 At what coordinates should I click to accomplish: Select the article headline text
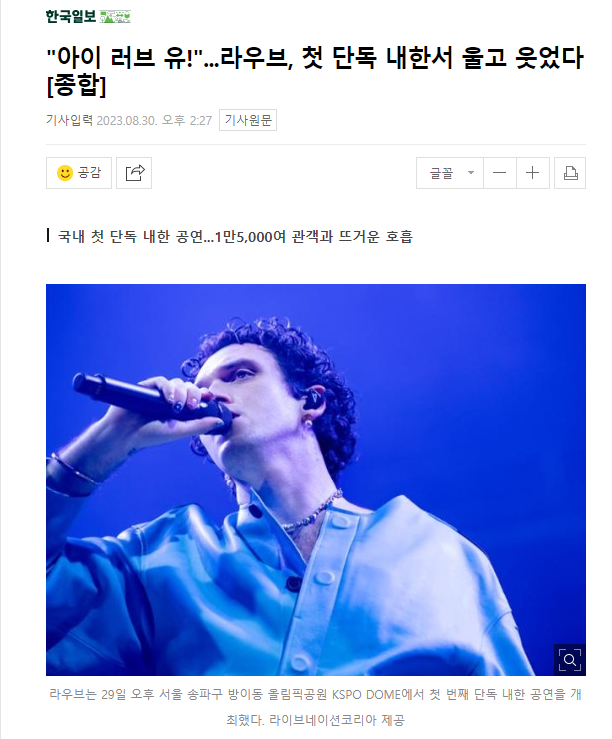click(x=315, y=71)
